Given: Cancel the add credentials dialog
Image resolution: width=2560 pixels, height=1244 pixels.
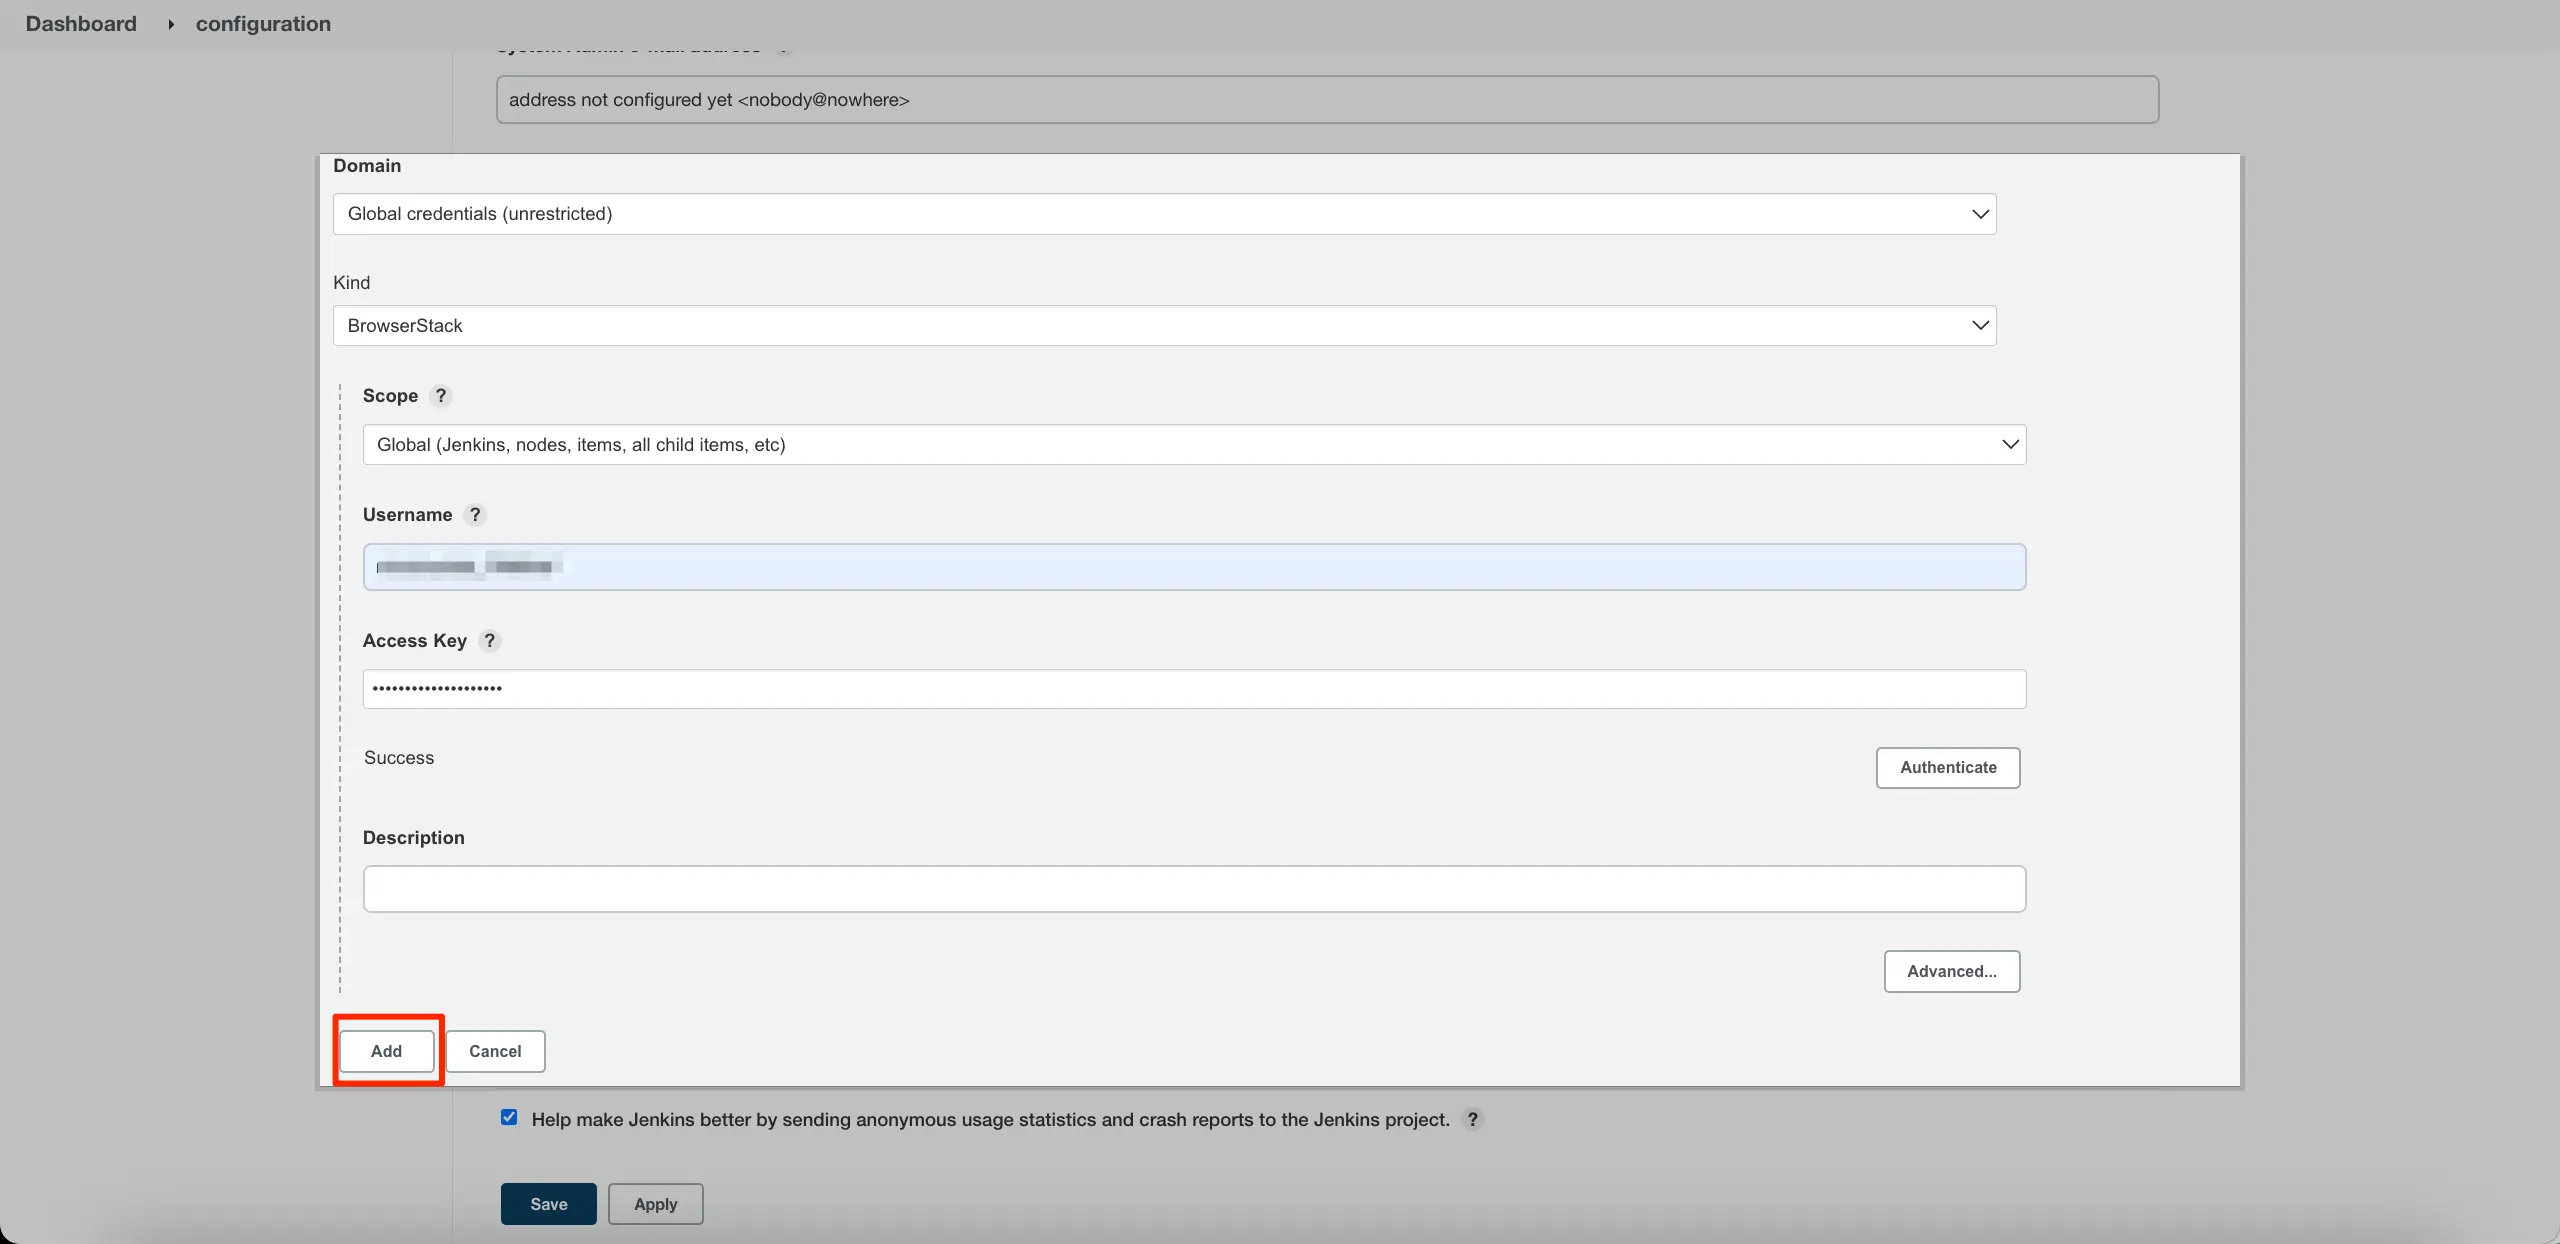Looking at the screenshot, I should point(495,1051).
